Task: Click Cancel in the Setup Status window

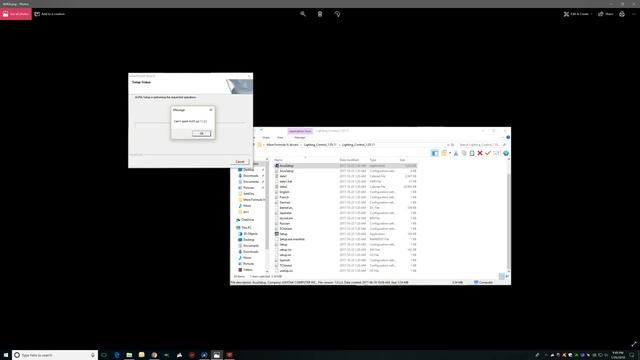Action: pos(240,162)
